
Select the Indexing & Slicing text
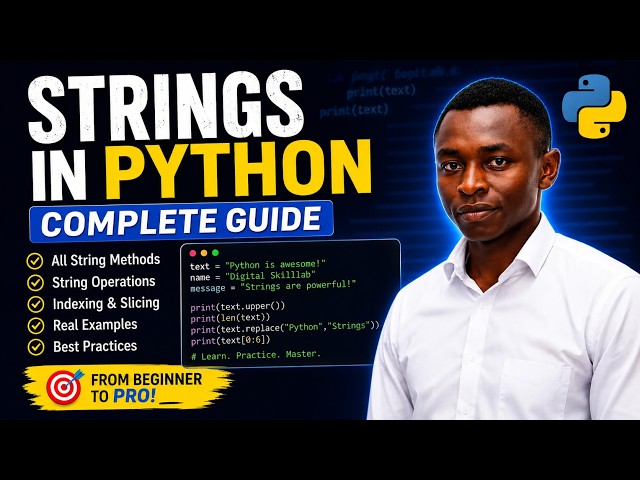(106, 303)
